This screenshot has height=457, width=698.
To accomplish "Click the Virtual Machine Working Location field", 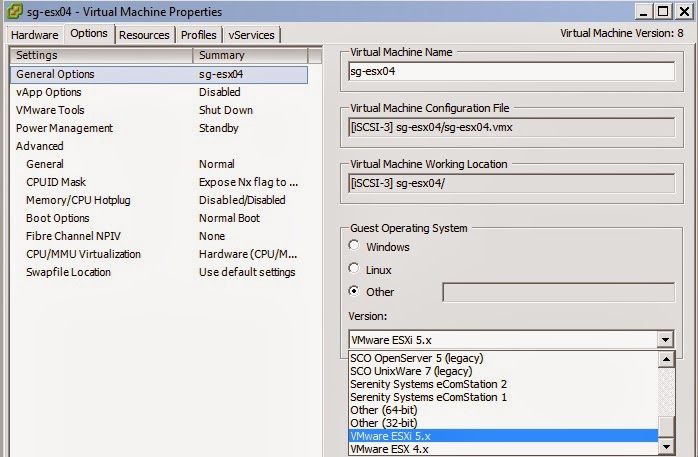I will [511, 183].
